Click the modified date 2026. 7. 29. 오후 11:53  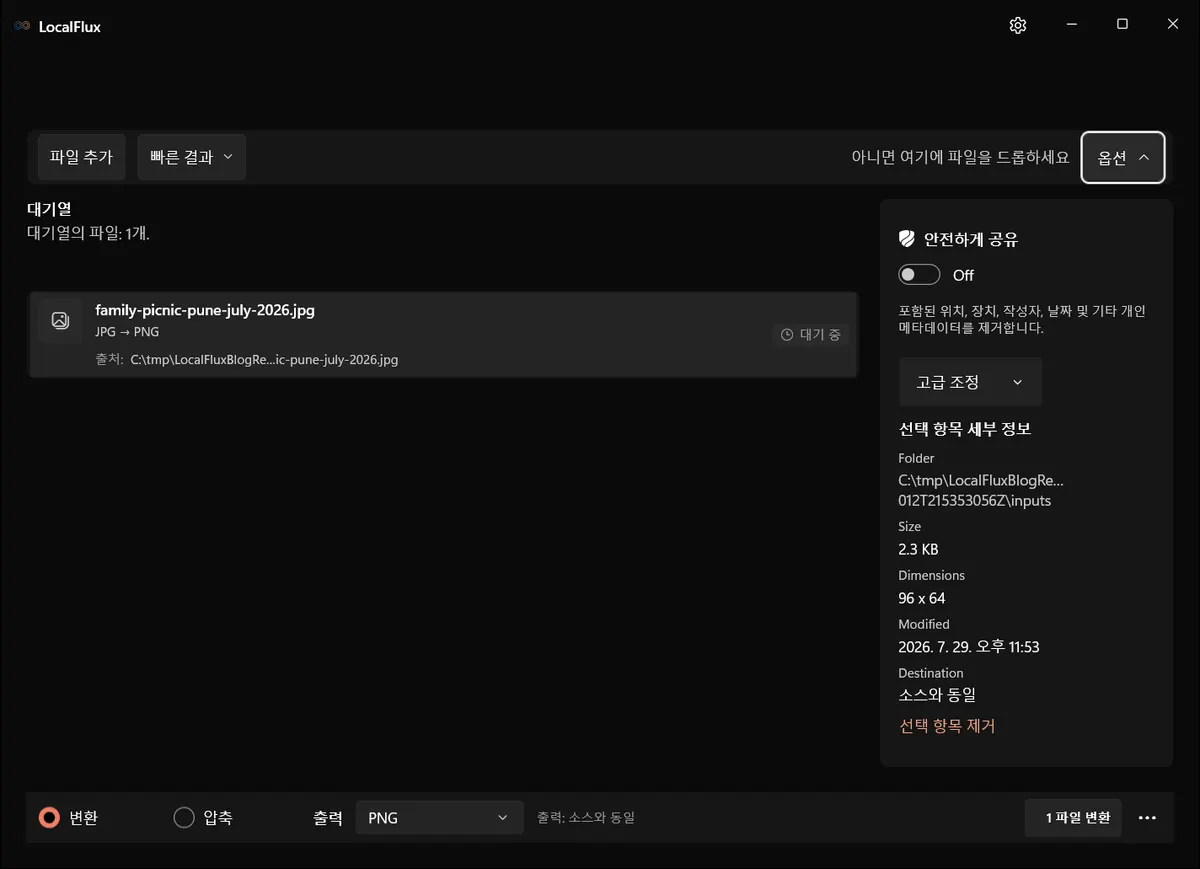tap(969, 647)
